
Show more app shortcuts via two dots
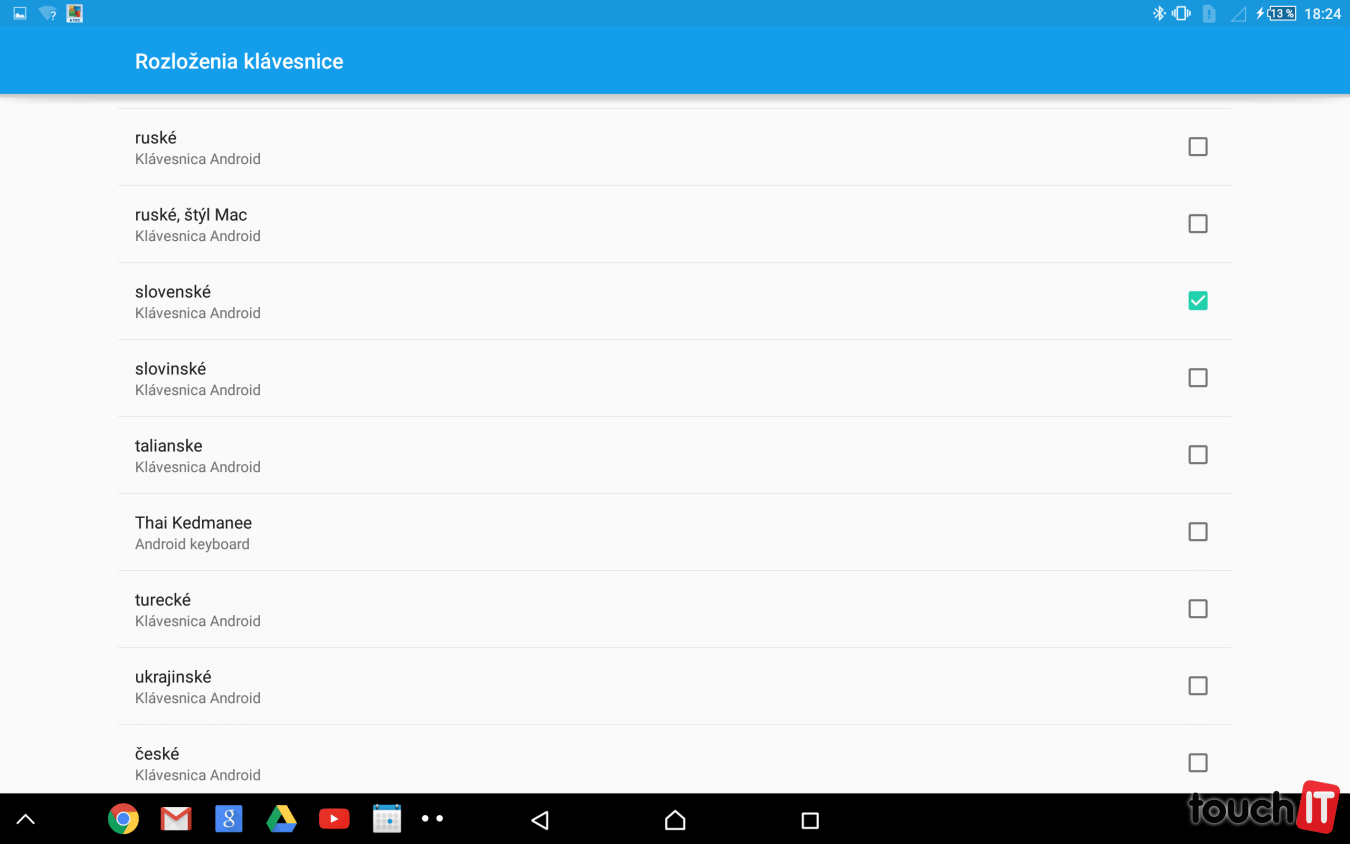(x=432, y=819)
